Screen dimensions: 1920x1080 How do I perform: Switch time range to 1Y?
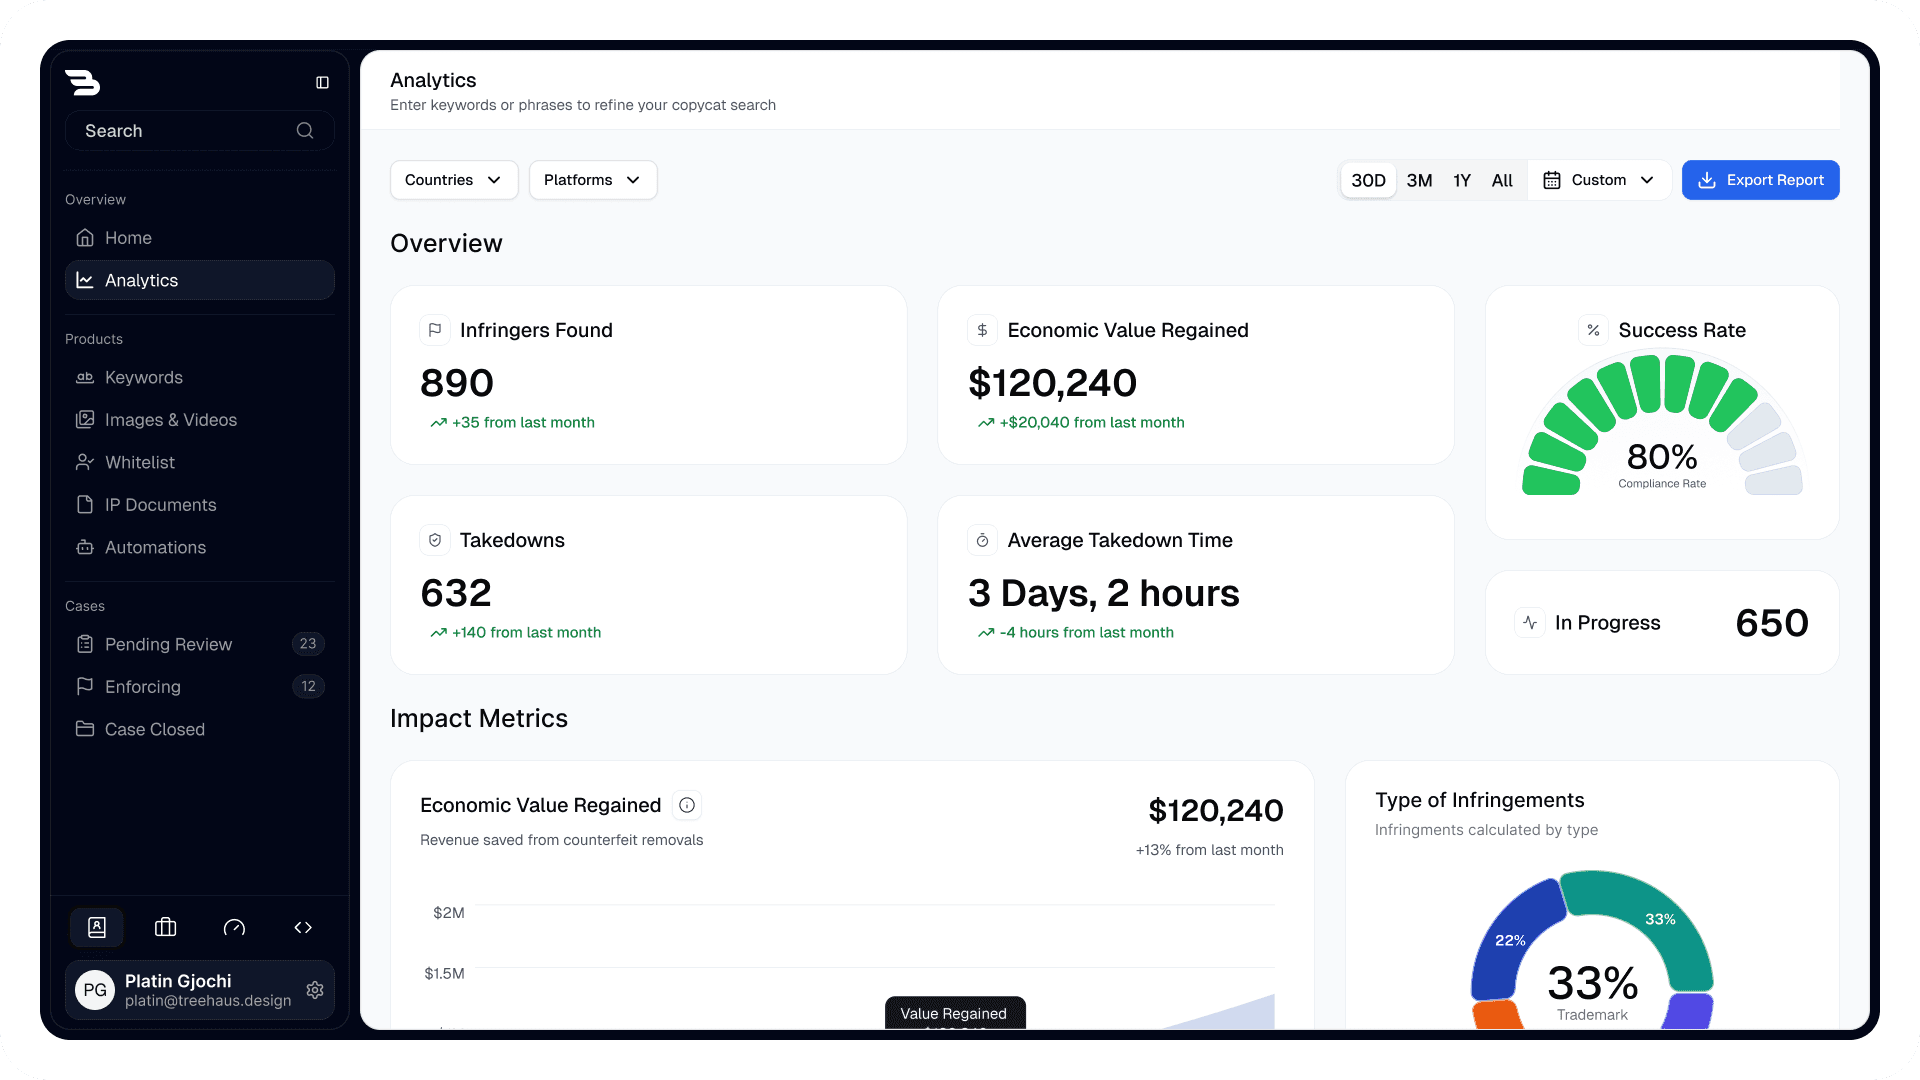coord(1462,181)
